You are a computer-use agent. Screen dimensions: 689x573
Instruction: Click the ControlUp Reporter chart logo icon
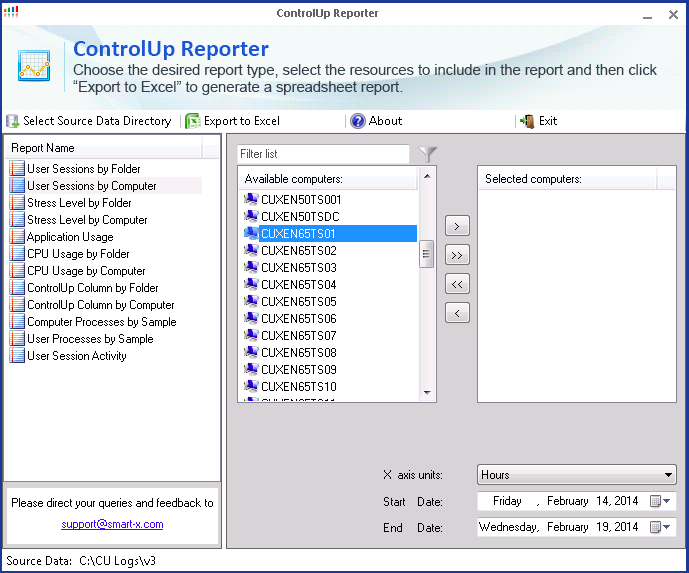tap(34, 65)
